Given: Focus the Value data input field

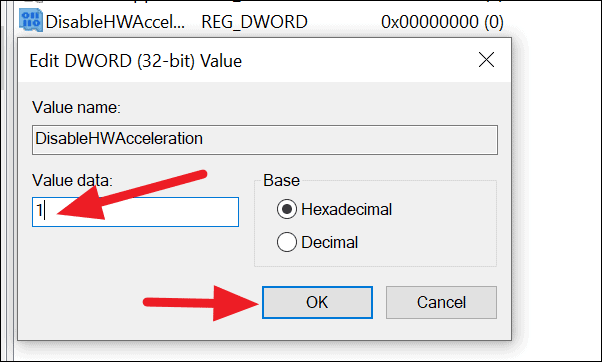Looking at the screenshot, I should click(x=136, y=212).
